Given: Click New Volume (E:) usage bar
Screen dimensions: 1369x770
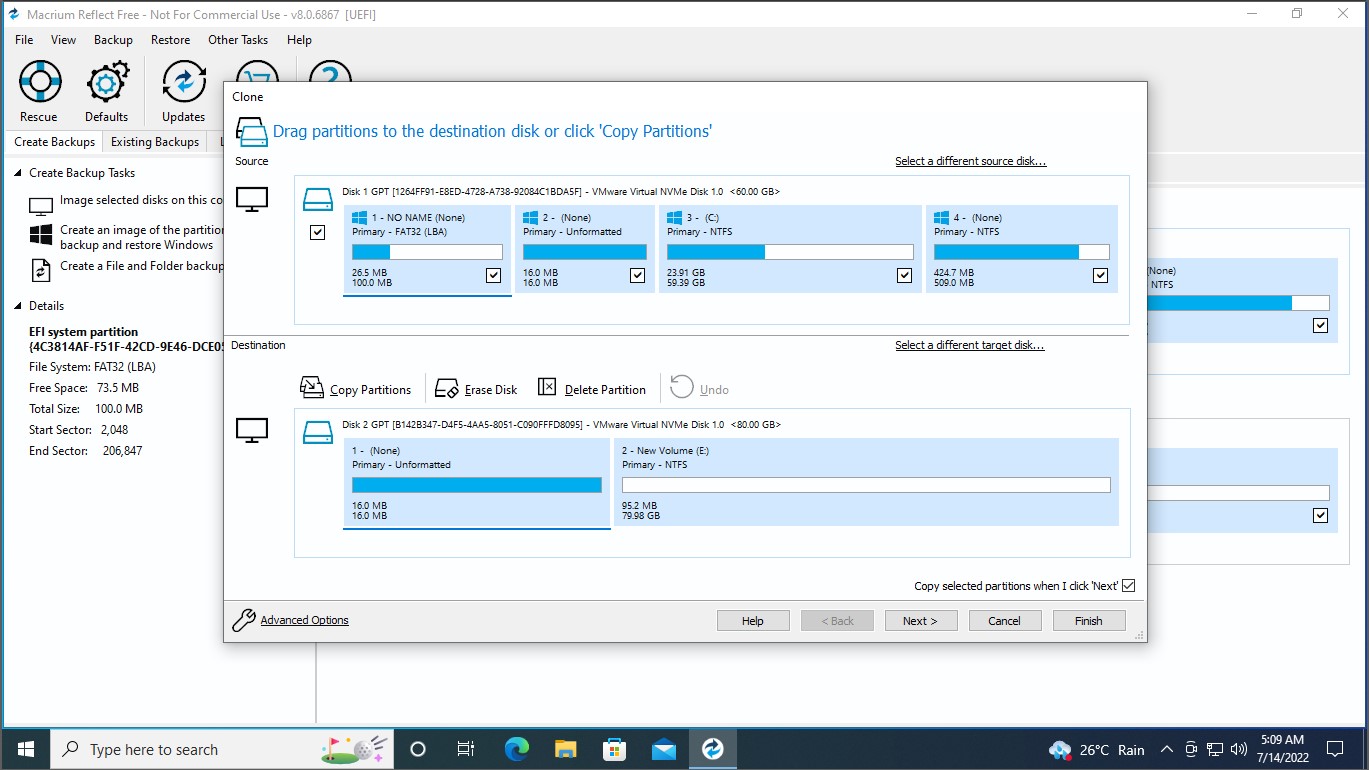Looking at the screenshot, I should point(866,485).
